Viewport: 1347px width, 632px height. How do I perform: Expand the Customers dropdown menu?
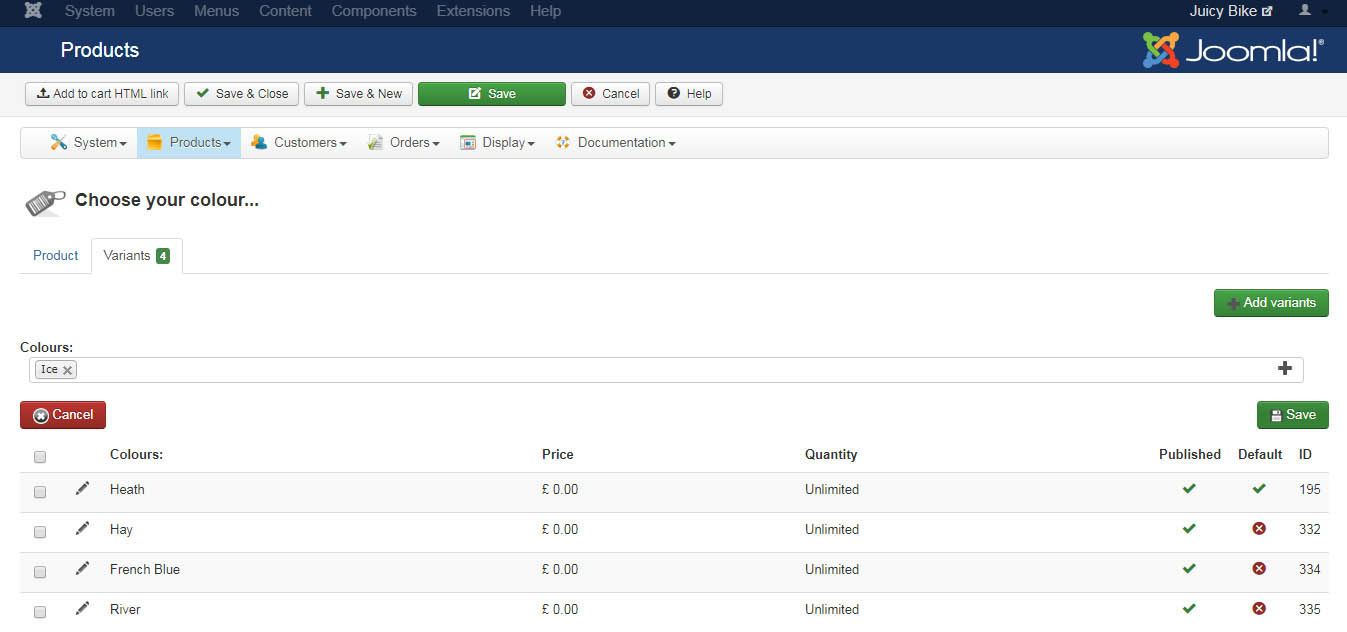click(x=298, y=143)
